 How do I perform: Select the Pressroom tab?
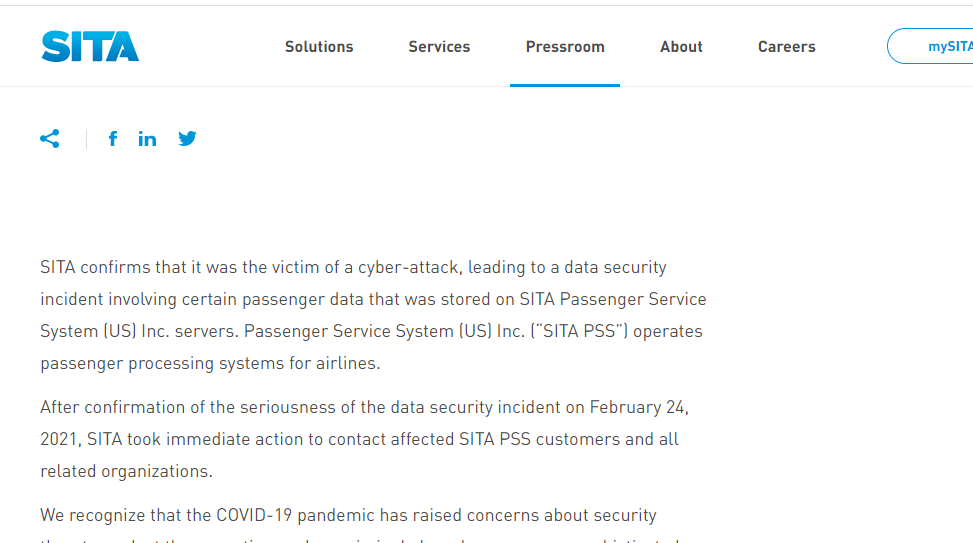565,47
